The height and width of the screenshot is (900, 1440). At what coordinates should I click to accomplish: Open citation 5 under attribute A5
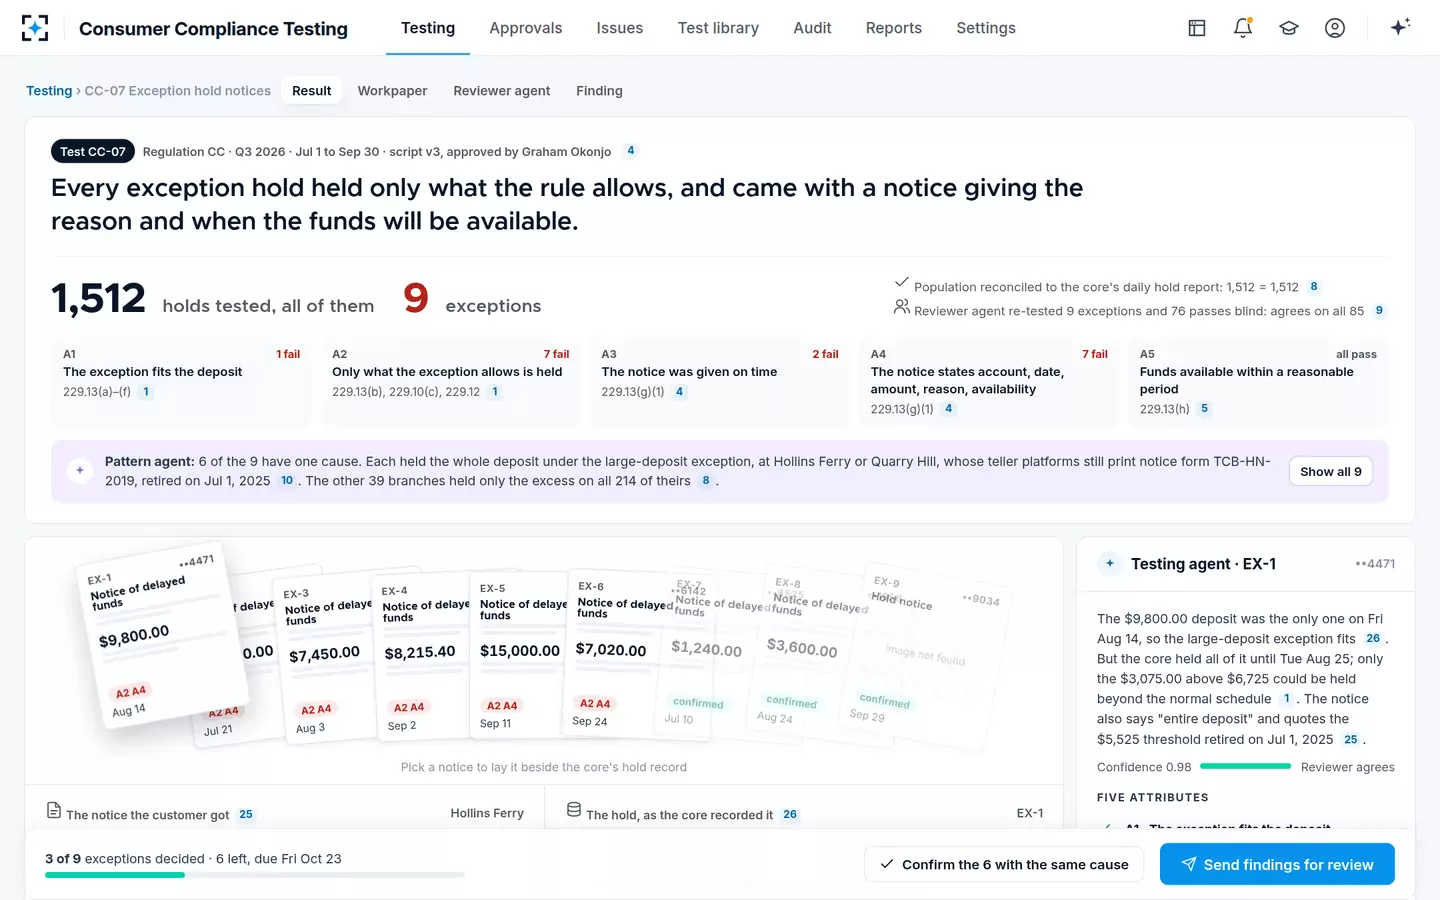coord(1204,409)
